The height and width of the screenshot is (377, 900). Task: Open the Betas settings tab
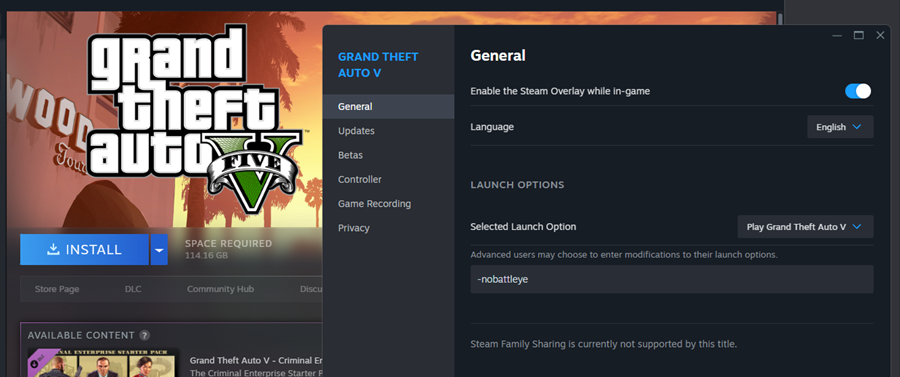click(x=388, y=155)
